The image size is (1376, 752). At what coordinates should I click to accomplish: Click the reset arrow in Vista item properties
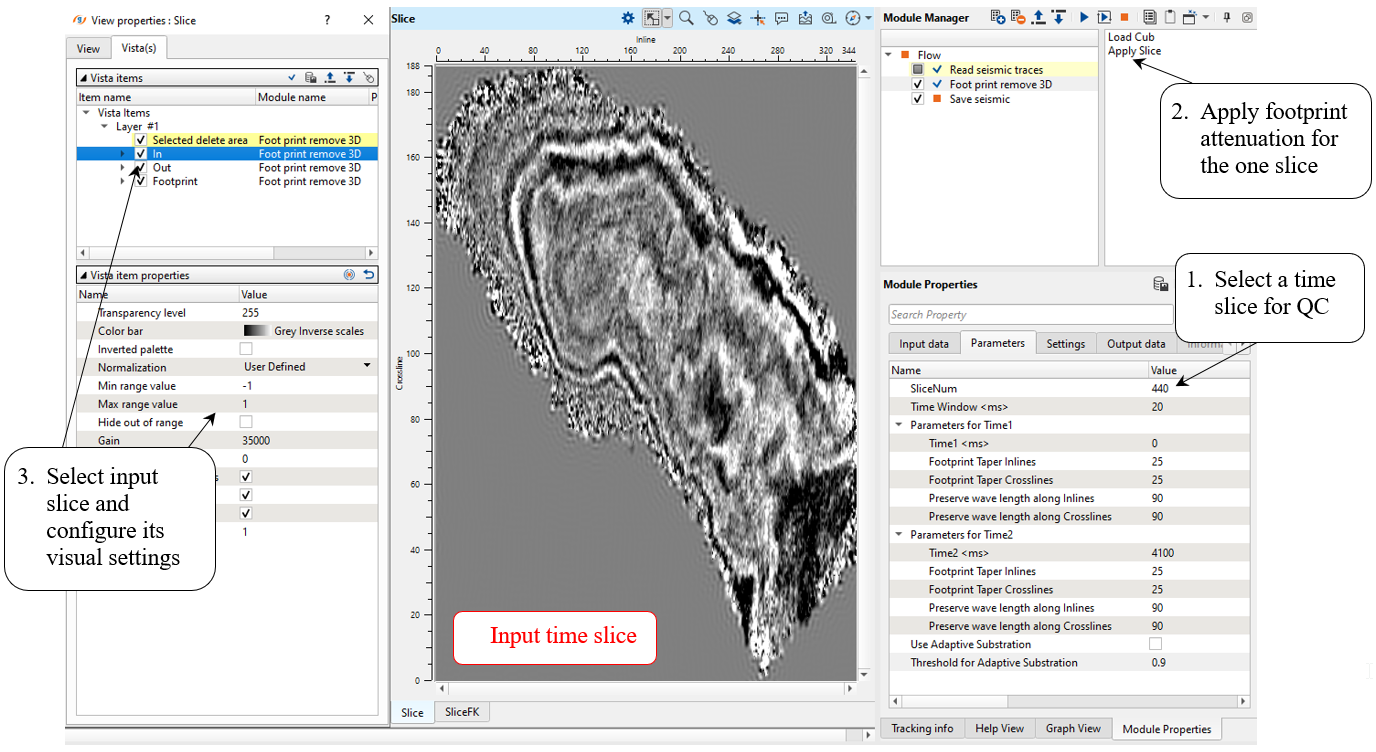pos(369,275)
